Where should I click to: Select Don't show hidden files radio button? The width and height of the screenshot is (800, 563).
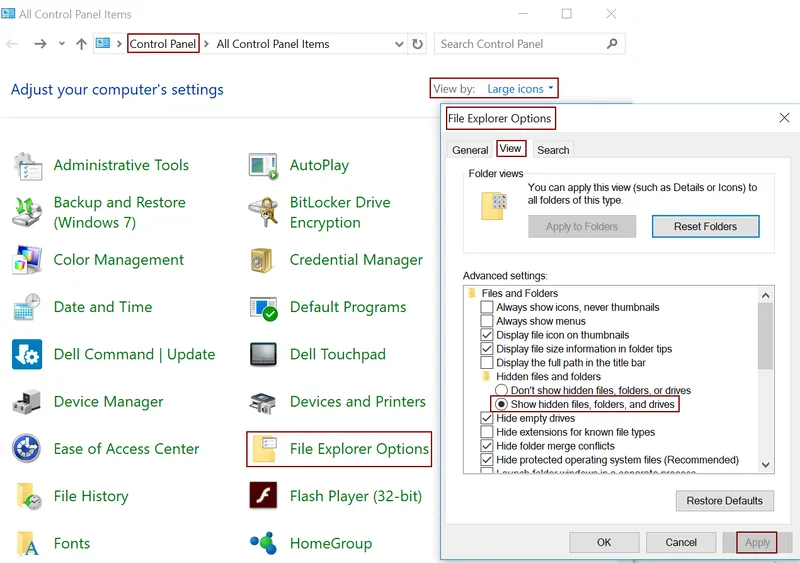pyautogui.click(x=501, y=390)
